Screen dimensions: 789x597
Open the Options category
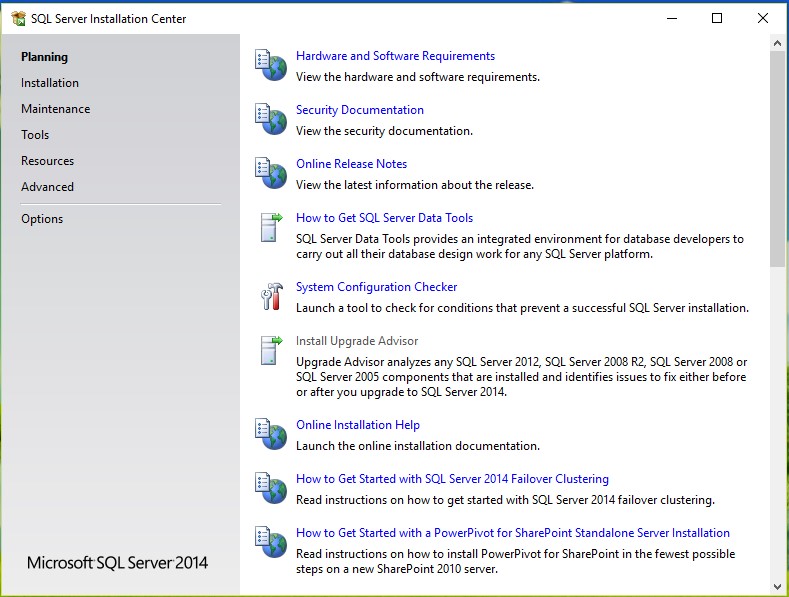click(x=42, y=219)
